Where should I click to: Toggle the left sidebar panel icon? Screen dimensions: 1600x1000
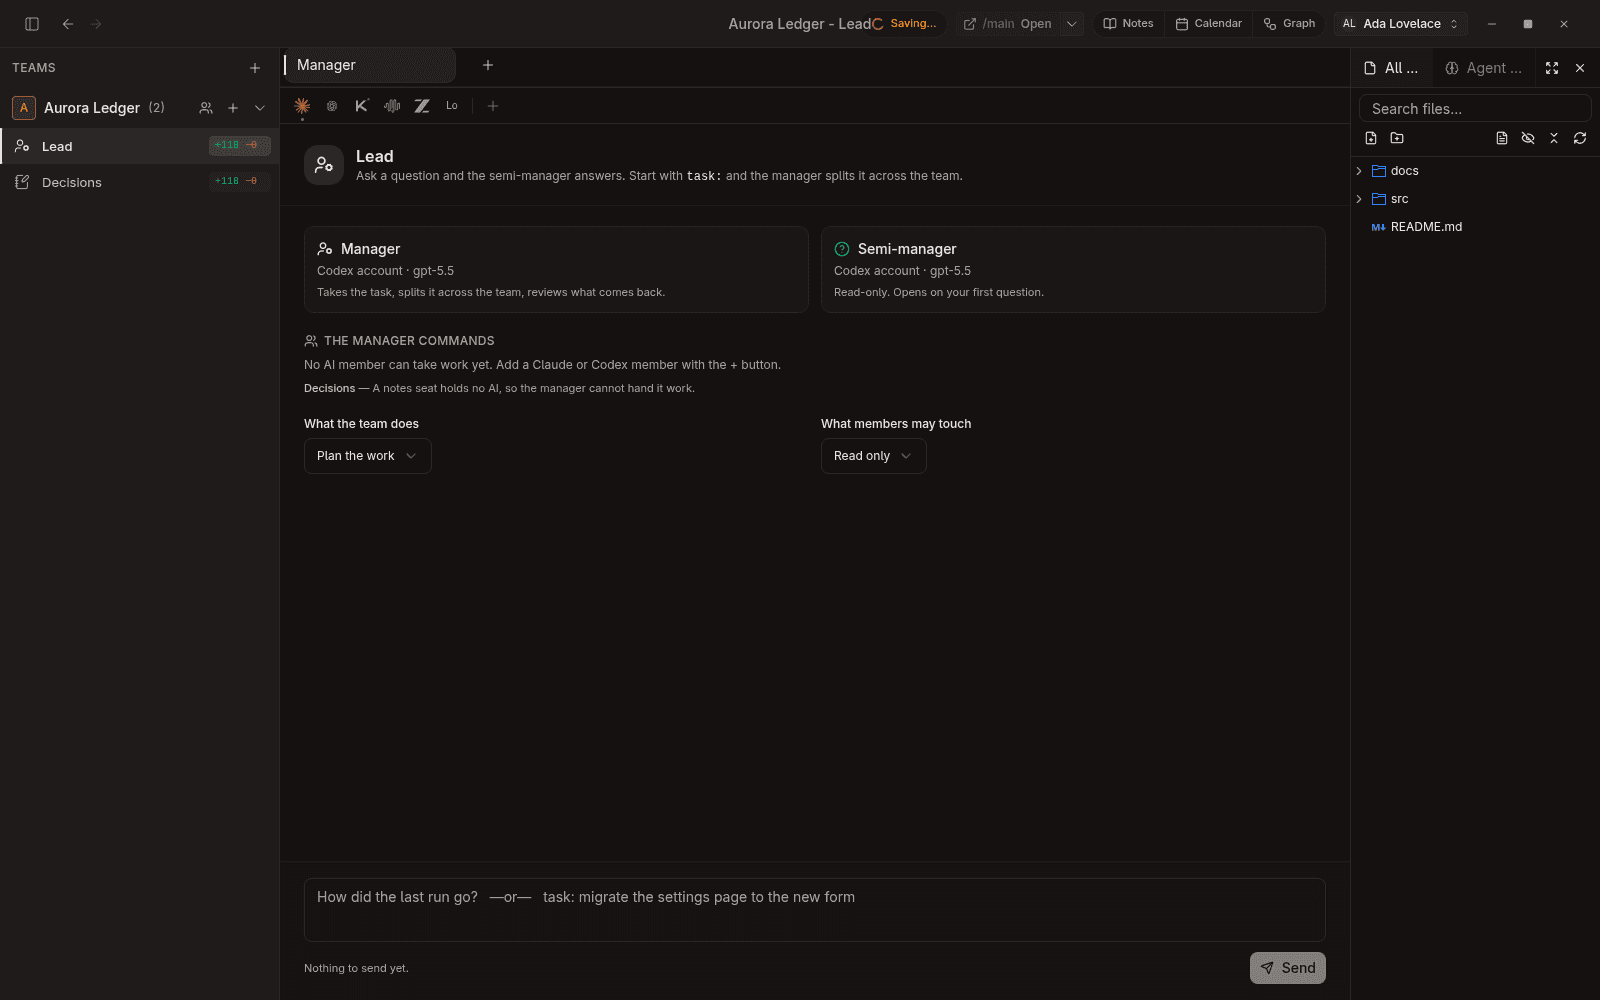click(32, 24)
